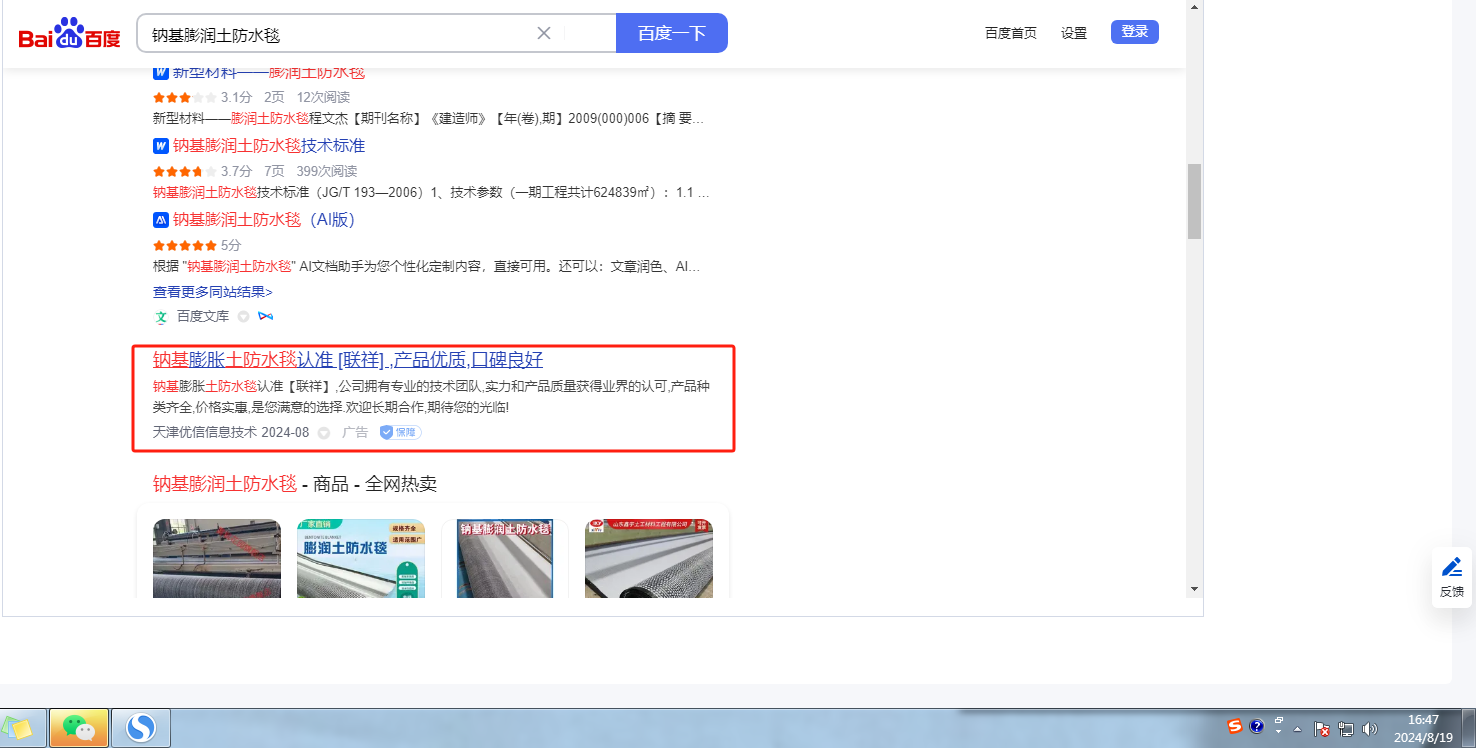Click the 保障 shield badge
Viewport: 1476px width, 748px height.
click(400, 433)
